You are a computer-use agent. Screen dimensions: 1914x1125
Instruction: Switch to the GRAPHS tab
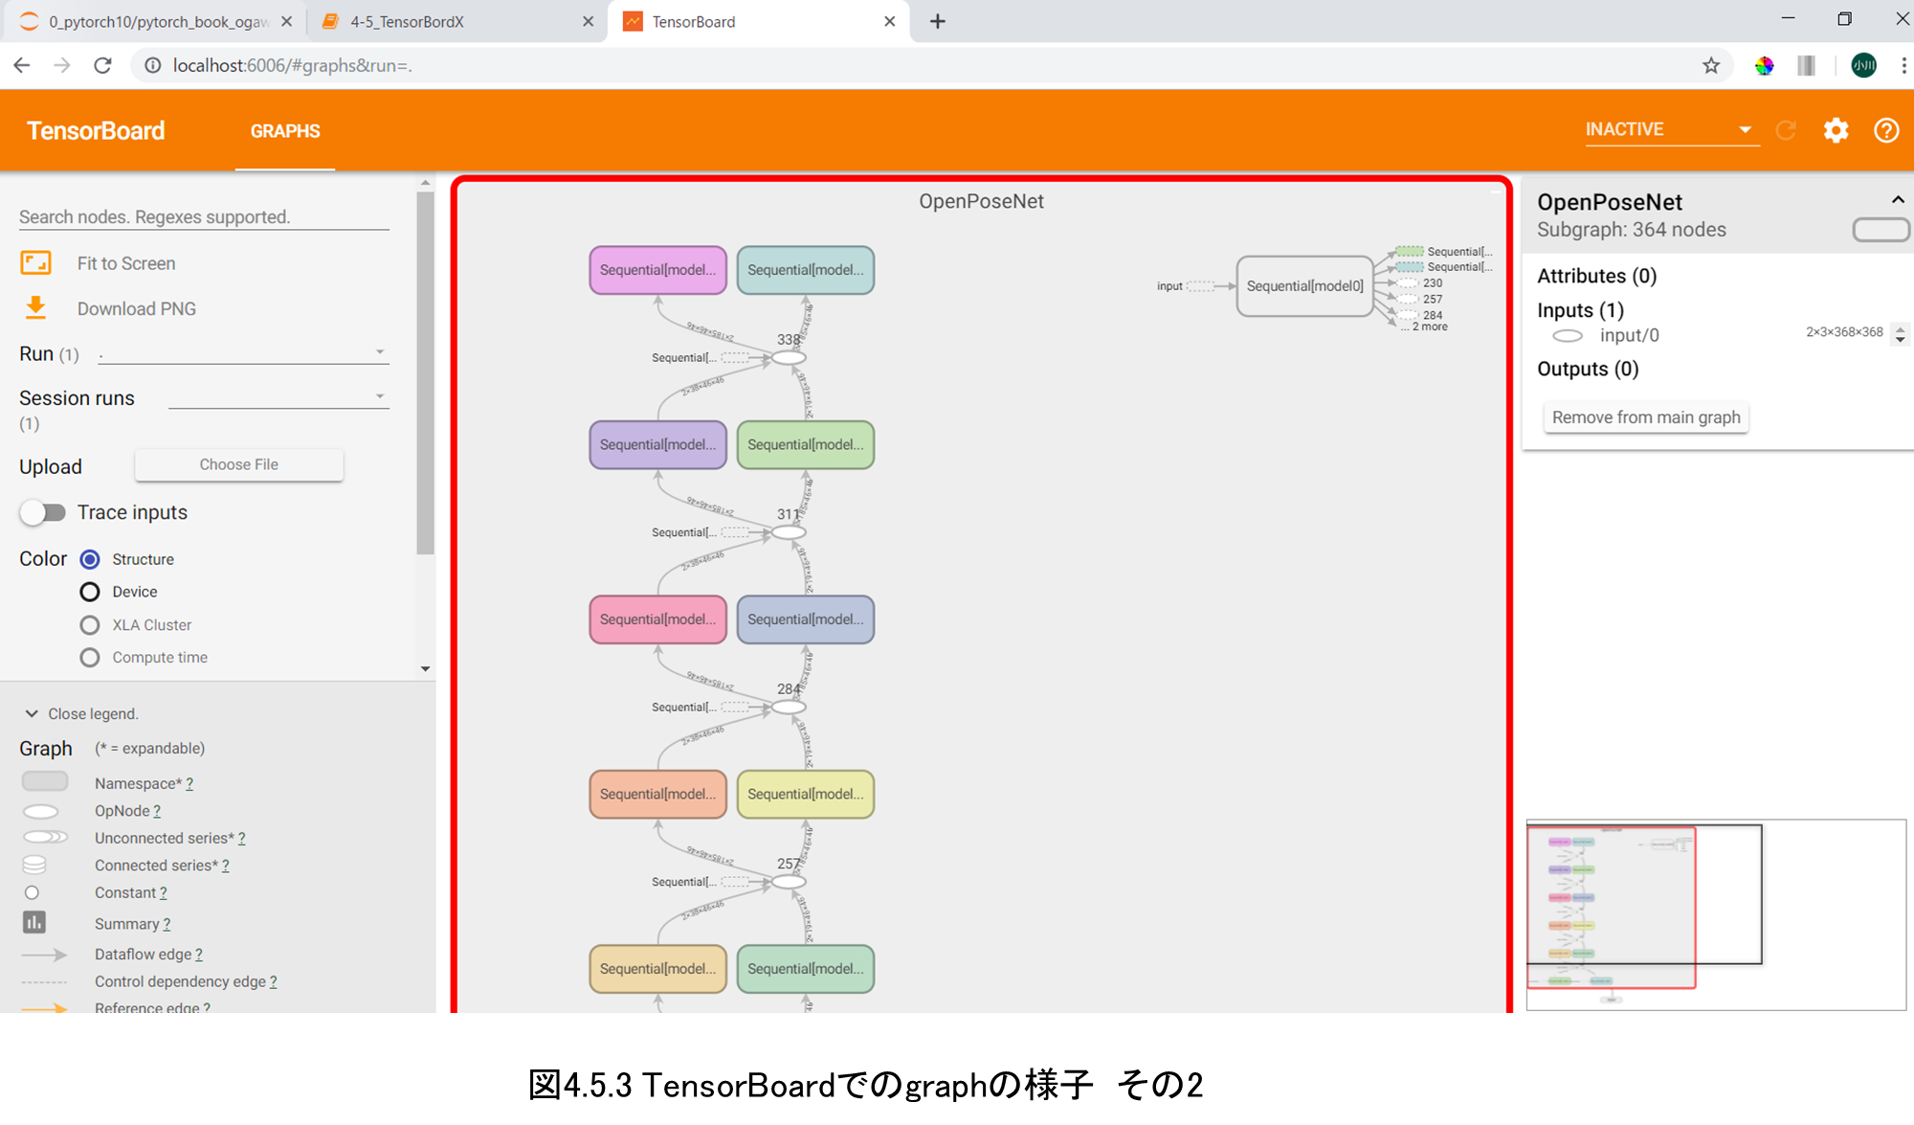click(x=284, y=131)
